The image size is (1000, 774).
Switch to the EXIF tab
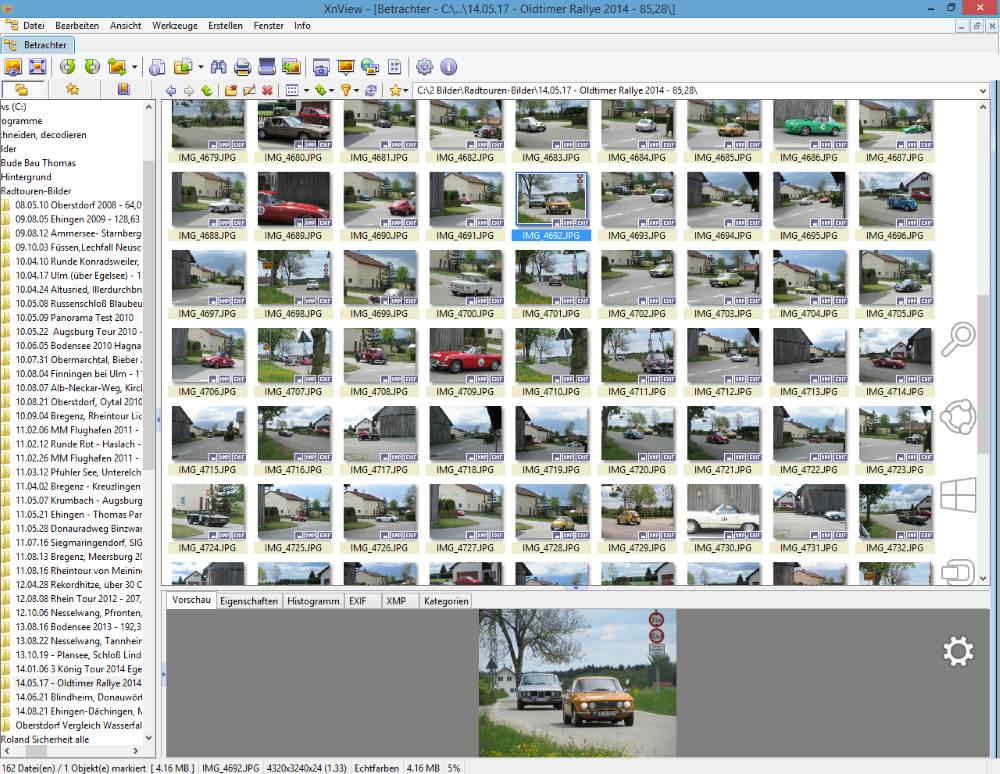357,601
